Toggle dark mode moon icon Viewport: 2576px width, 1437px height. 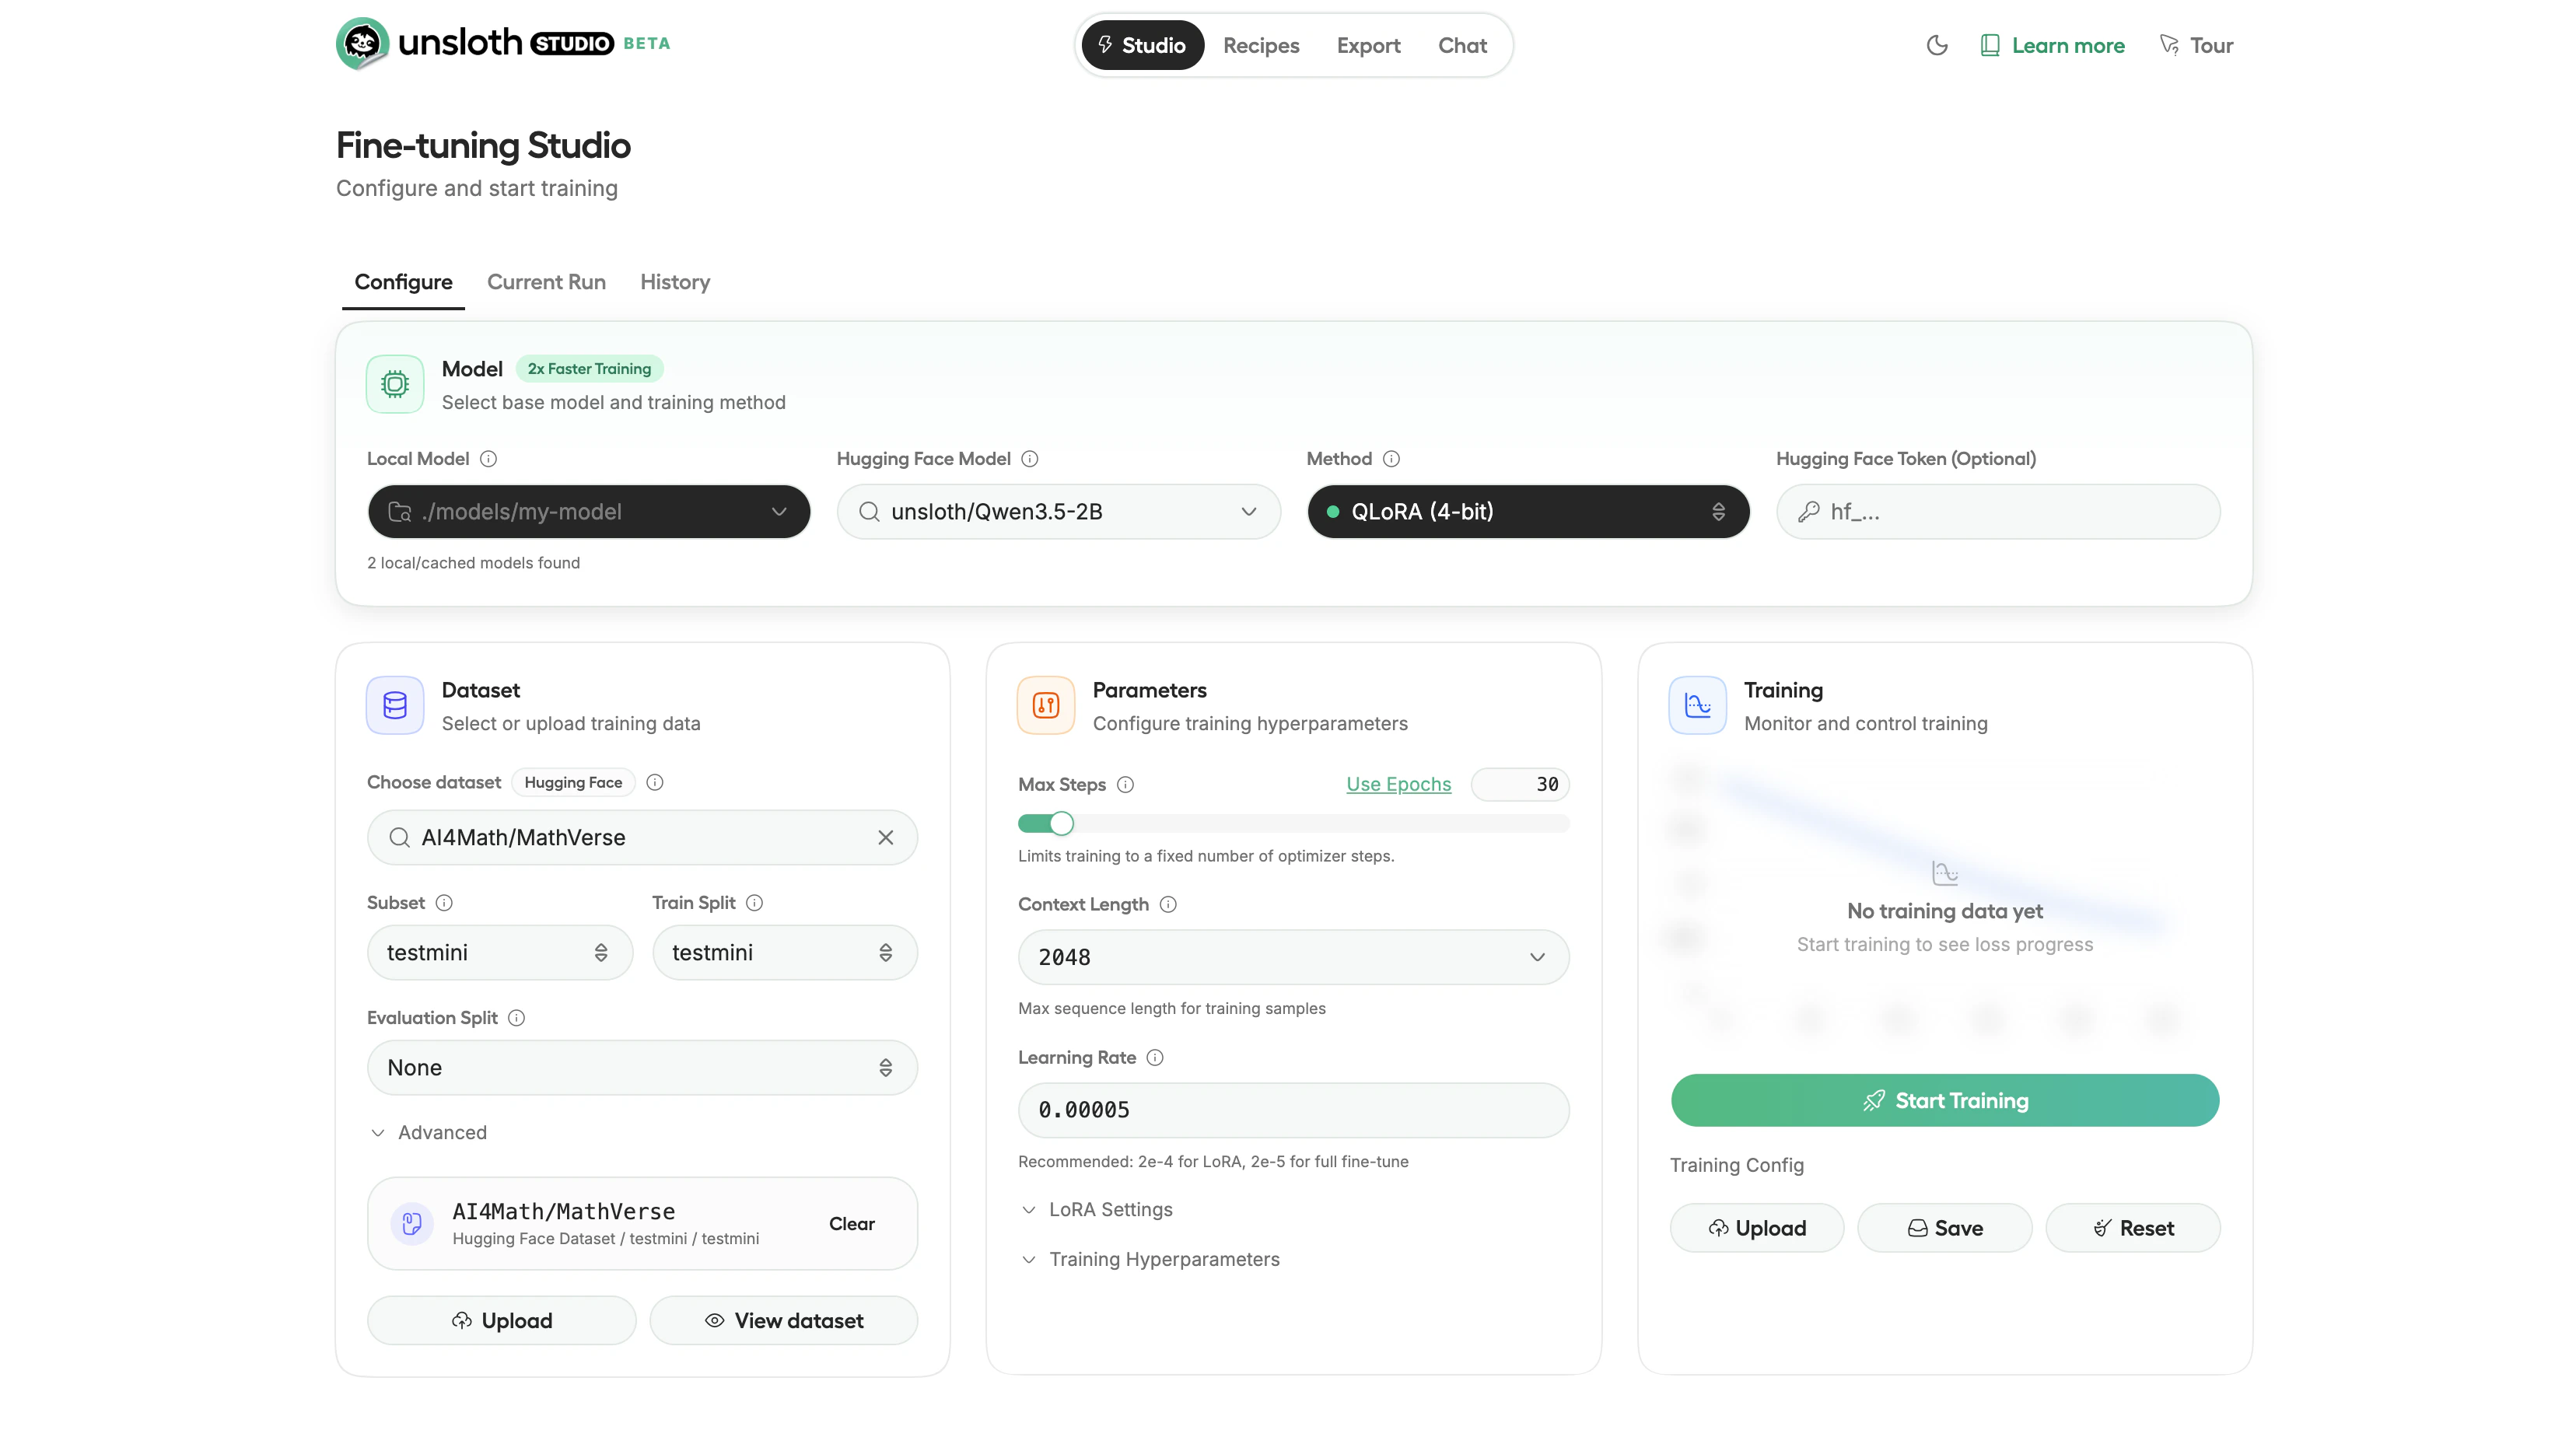pyautogui.click(x=1936, y=45)
